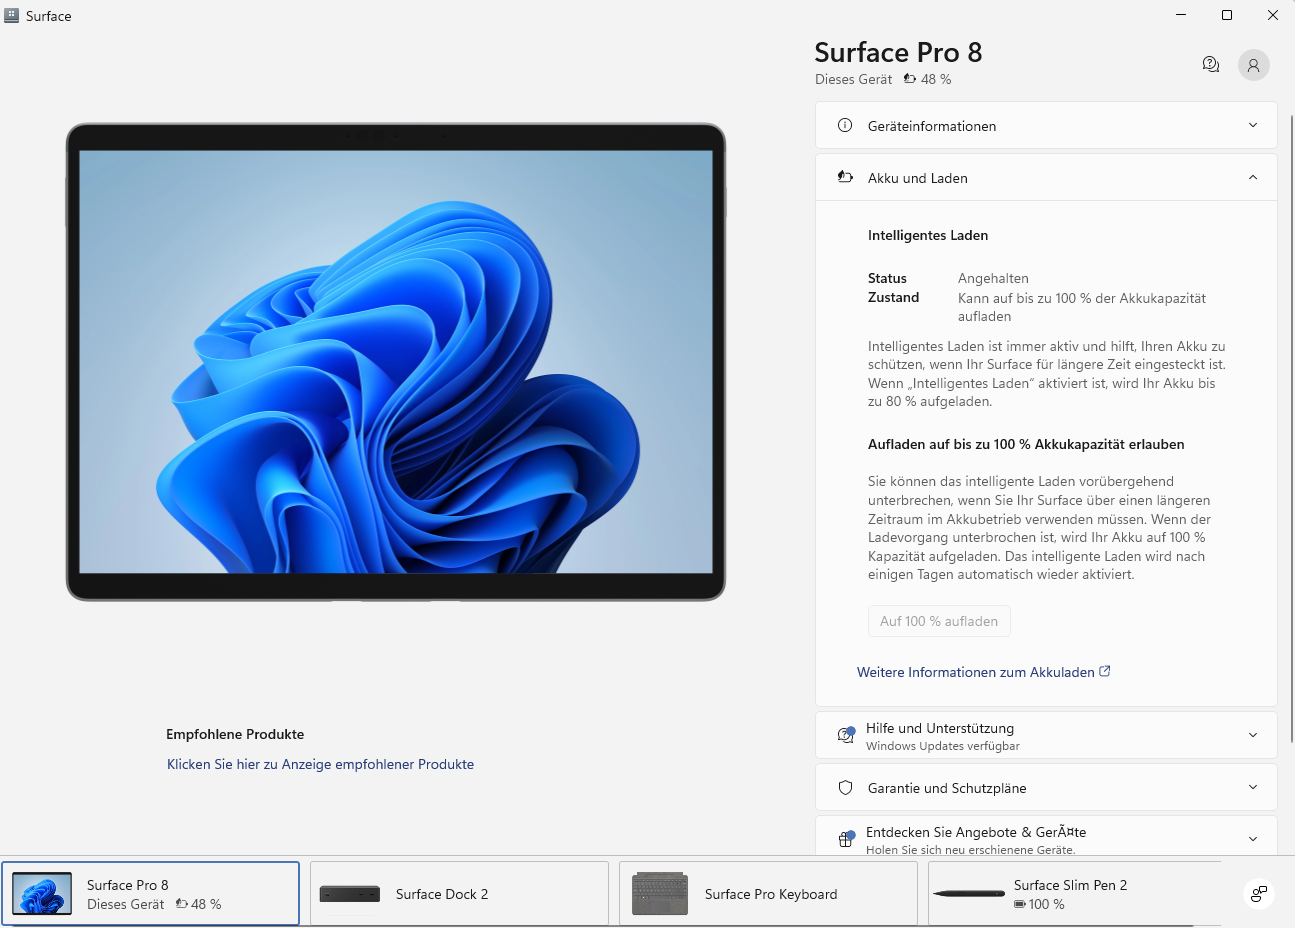Image resolution: width=1295 pixels, height=928 pixels.
Task: Click the Surface Pro Keyboard thumbnail
Action: (x=660, y=894)
